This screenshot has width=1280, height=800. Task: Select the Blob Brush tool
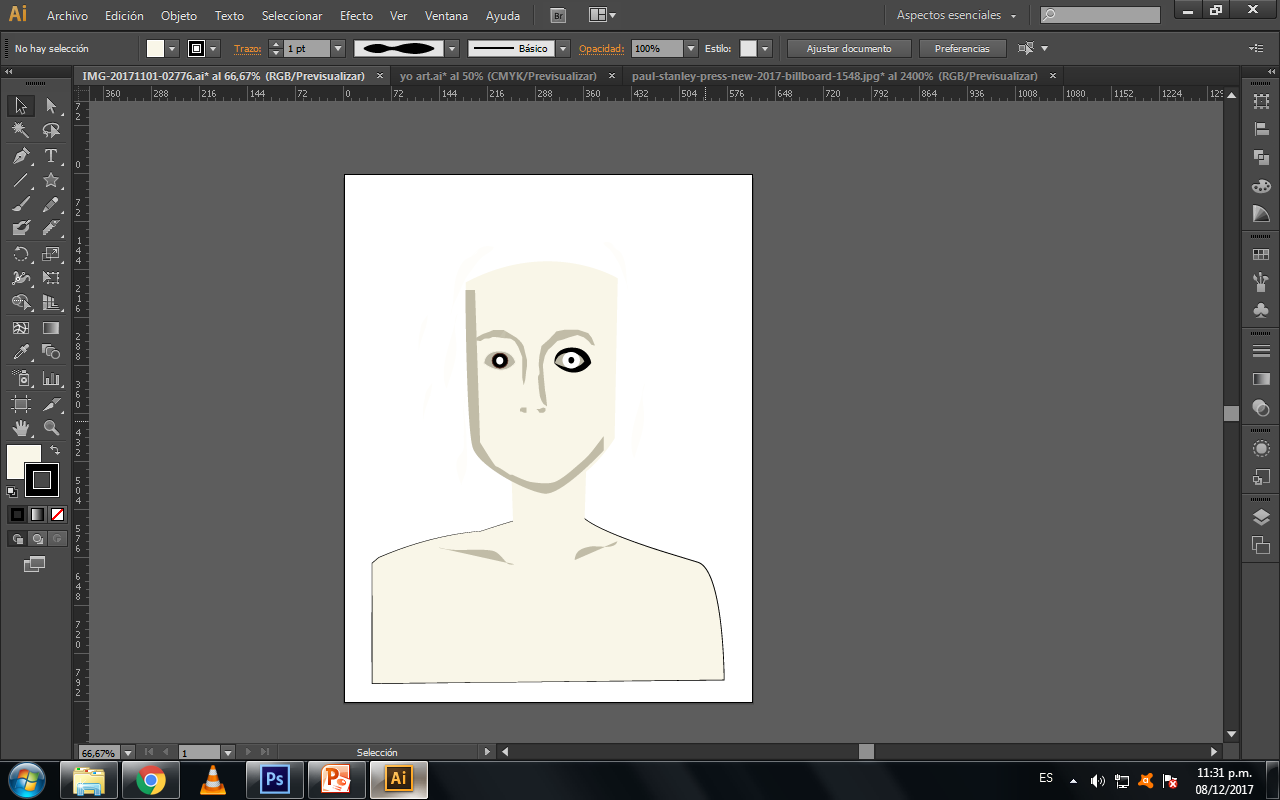pos(20,228)
